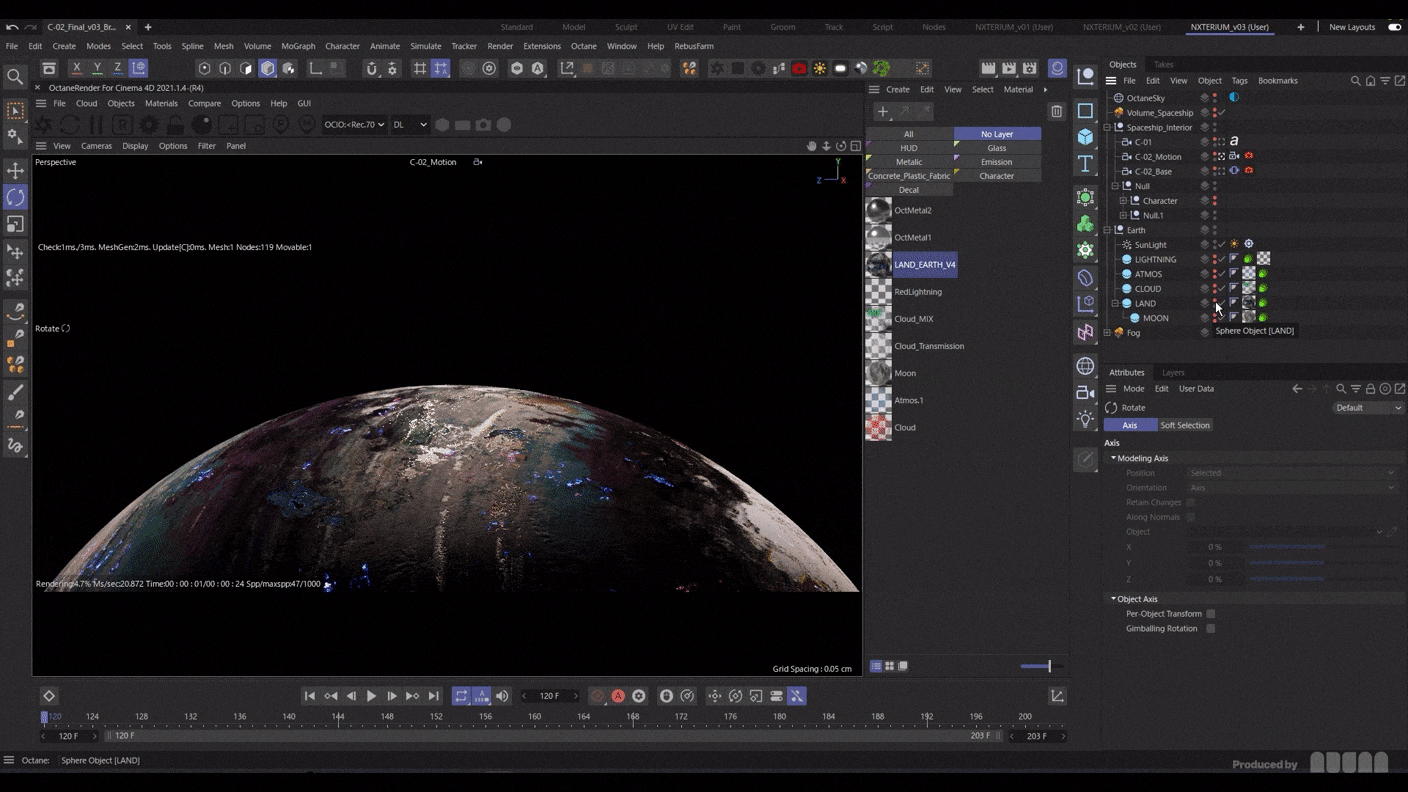1408x792 pixels.
Task: Delete material using trash icon
Action: (x=1056, y=112)
